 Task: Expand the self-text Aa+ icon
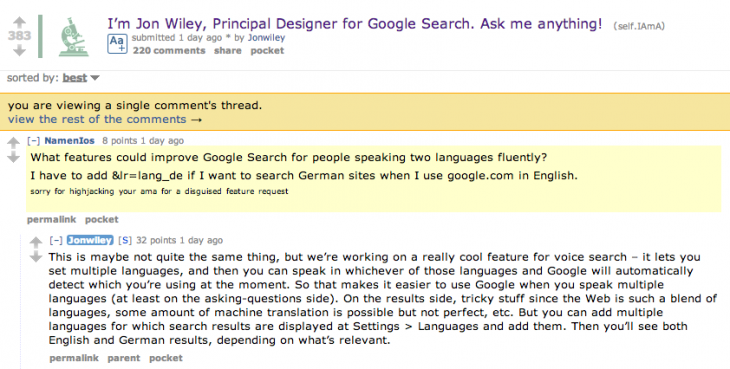click(x=117, y=44)
